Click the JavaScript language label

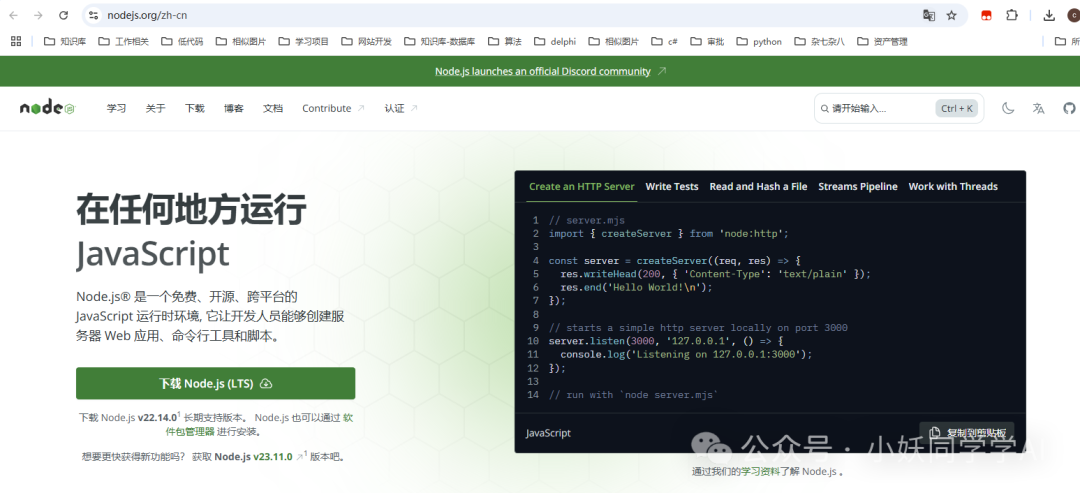[548, 433]
